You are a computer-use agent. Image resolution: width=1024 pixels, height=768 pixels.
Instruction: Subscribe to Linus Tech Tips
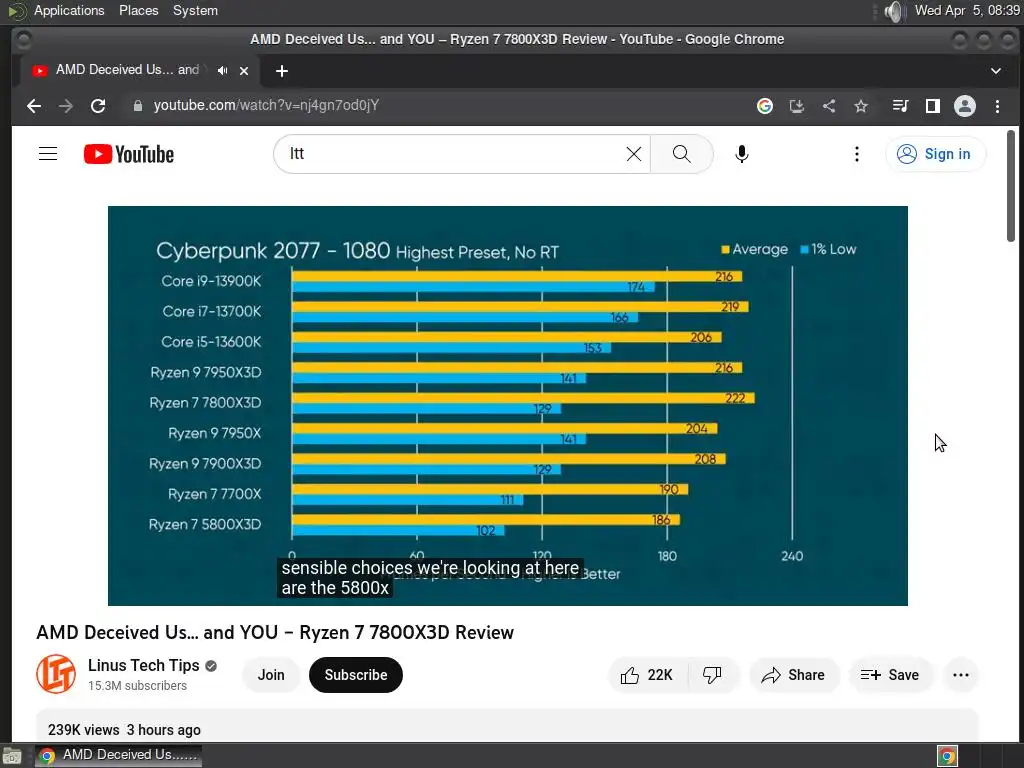tap(355, 675)
